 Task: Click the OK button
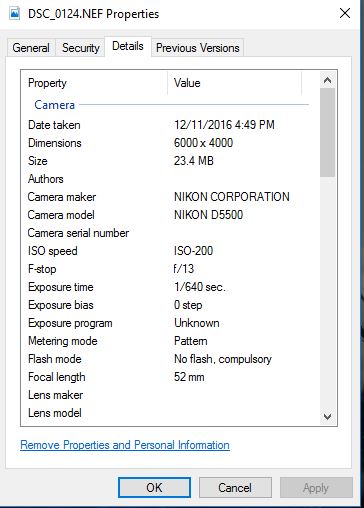[x=154, y=488]
